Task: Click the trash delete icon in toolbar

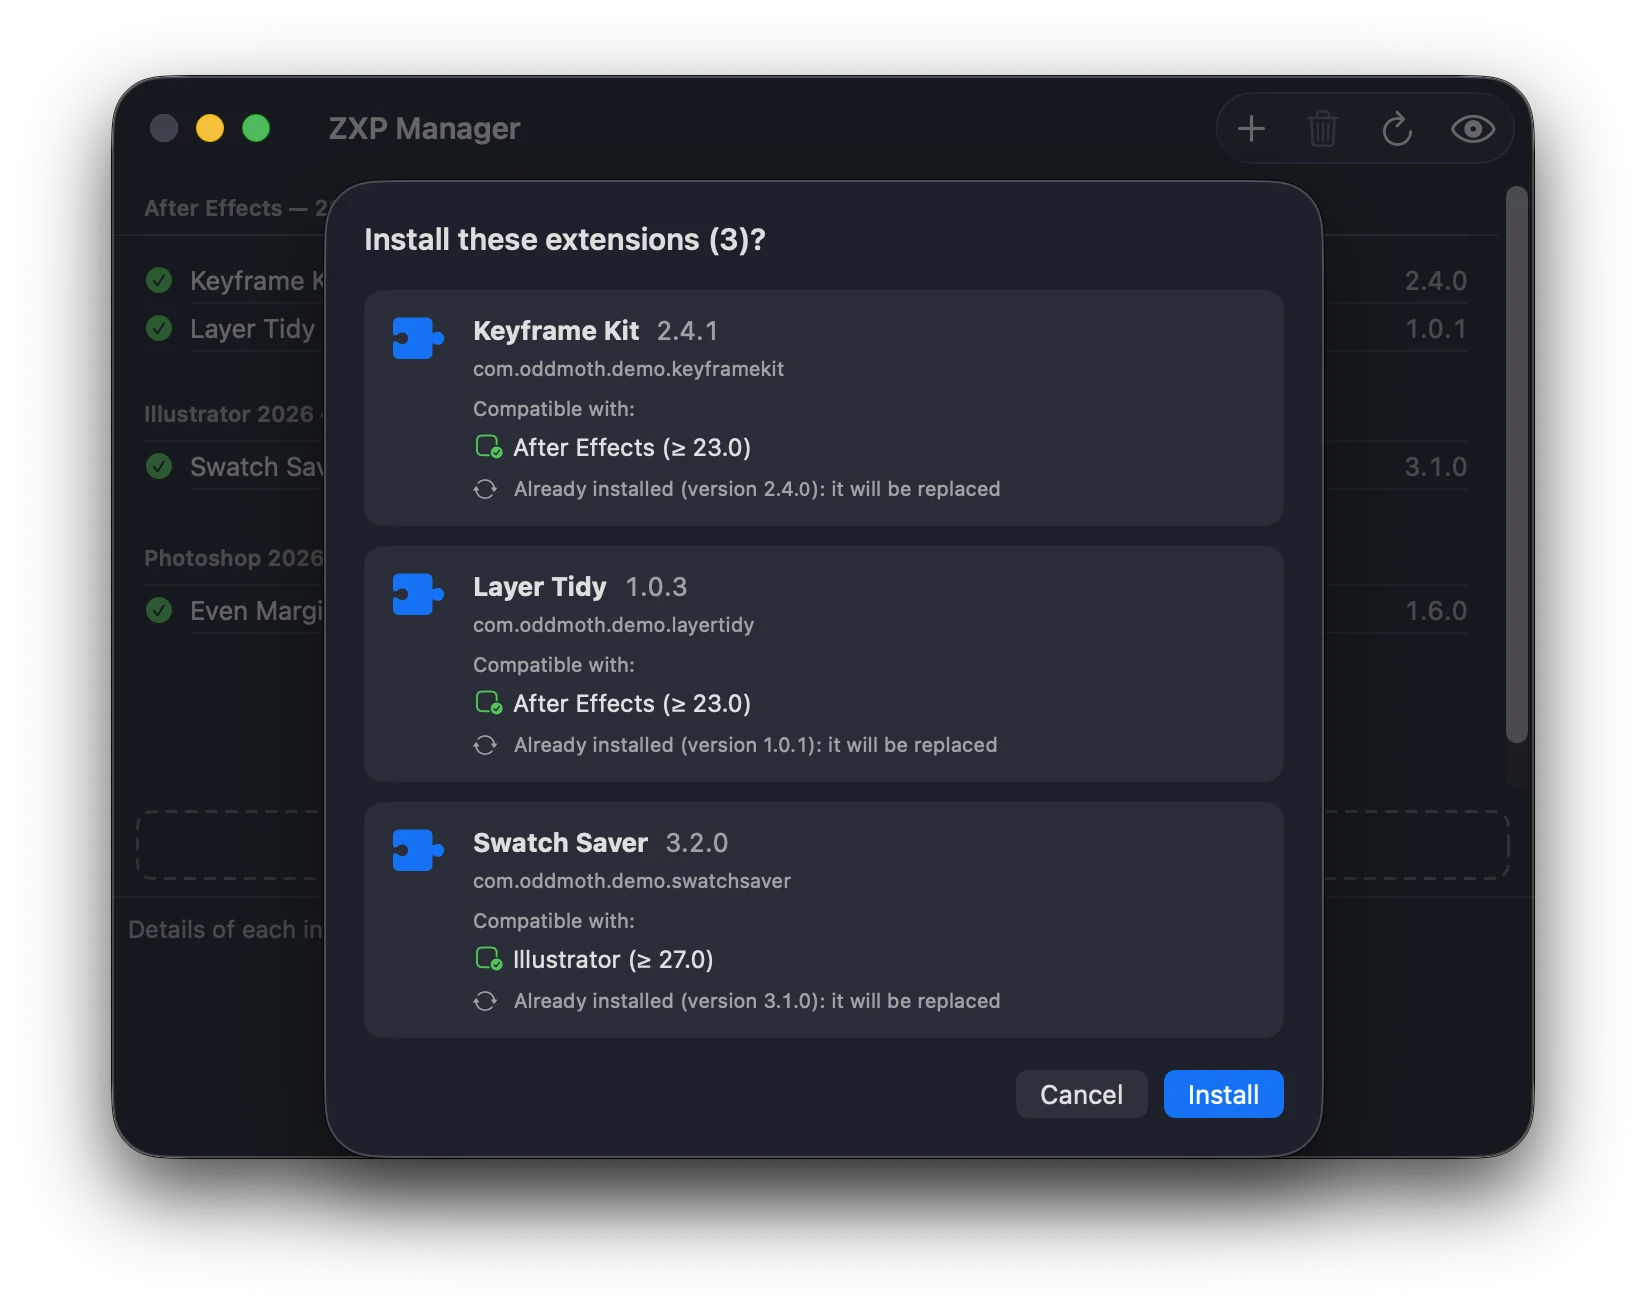Action: point(1323,129)
